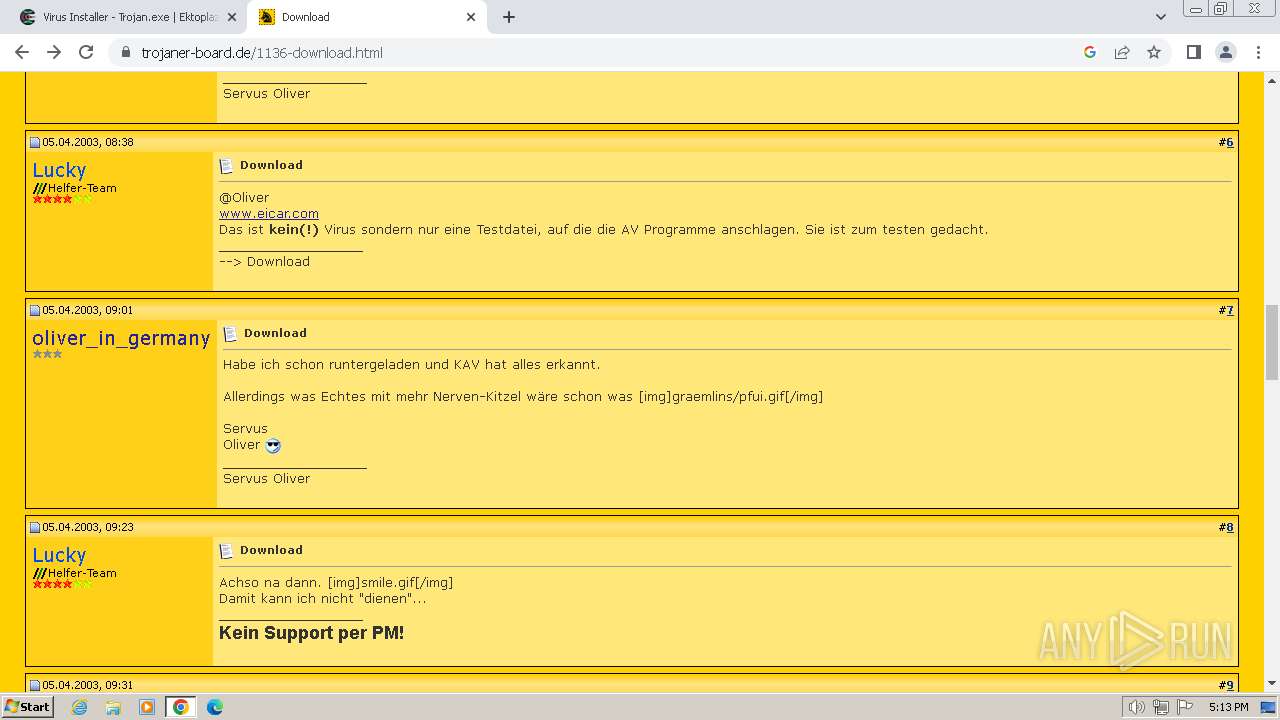Bookmark this page with star

coord(1154,52)
